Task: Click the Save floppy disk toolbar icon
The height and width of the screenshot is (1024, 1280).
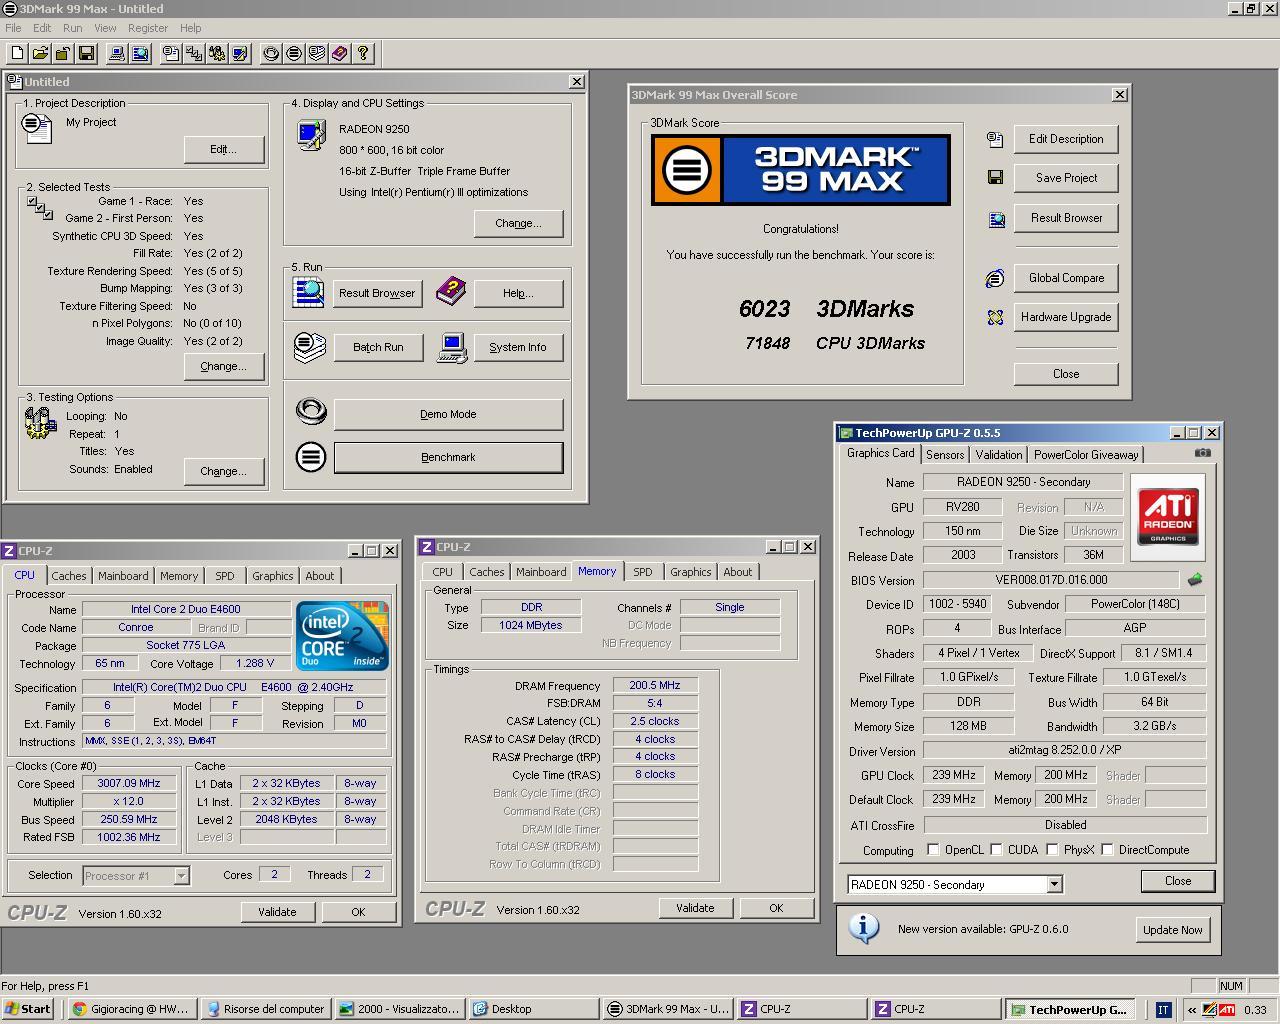Action: pos(86,53)
